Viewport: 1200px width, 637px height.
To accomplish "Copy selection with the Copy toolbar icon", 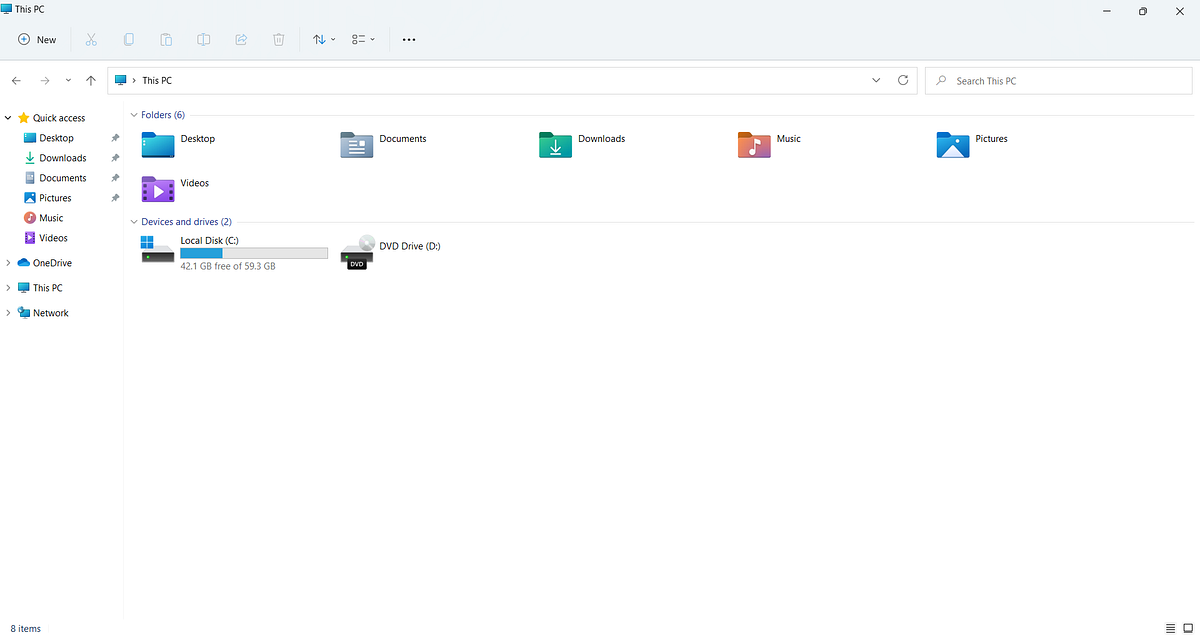I will click(129, 39).
